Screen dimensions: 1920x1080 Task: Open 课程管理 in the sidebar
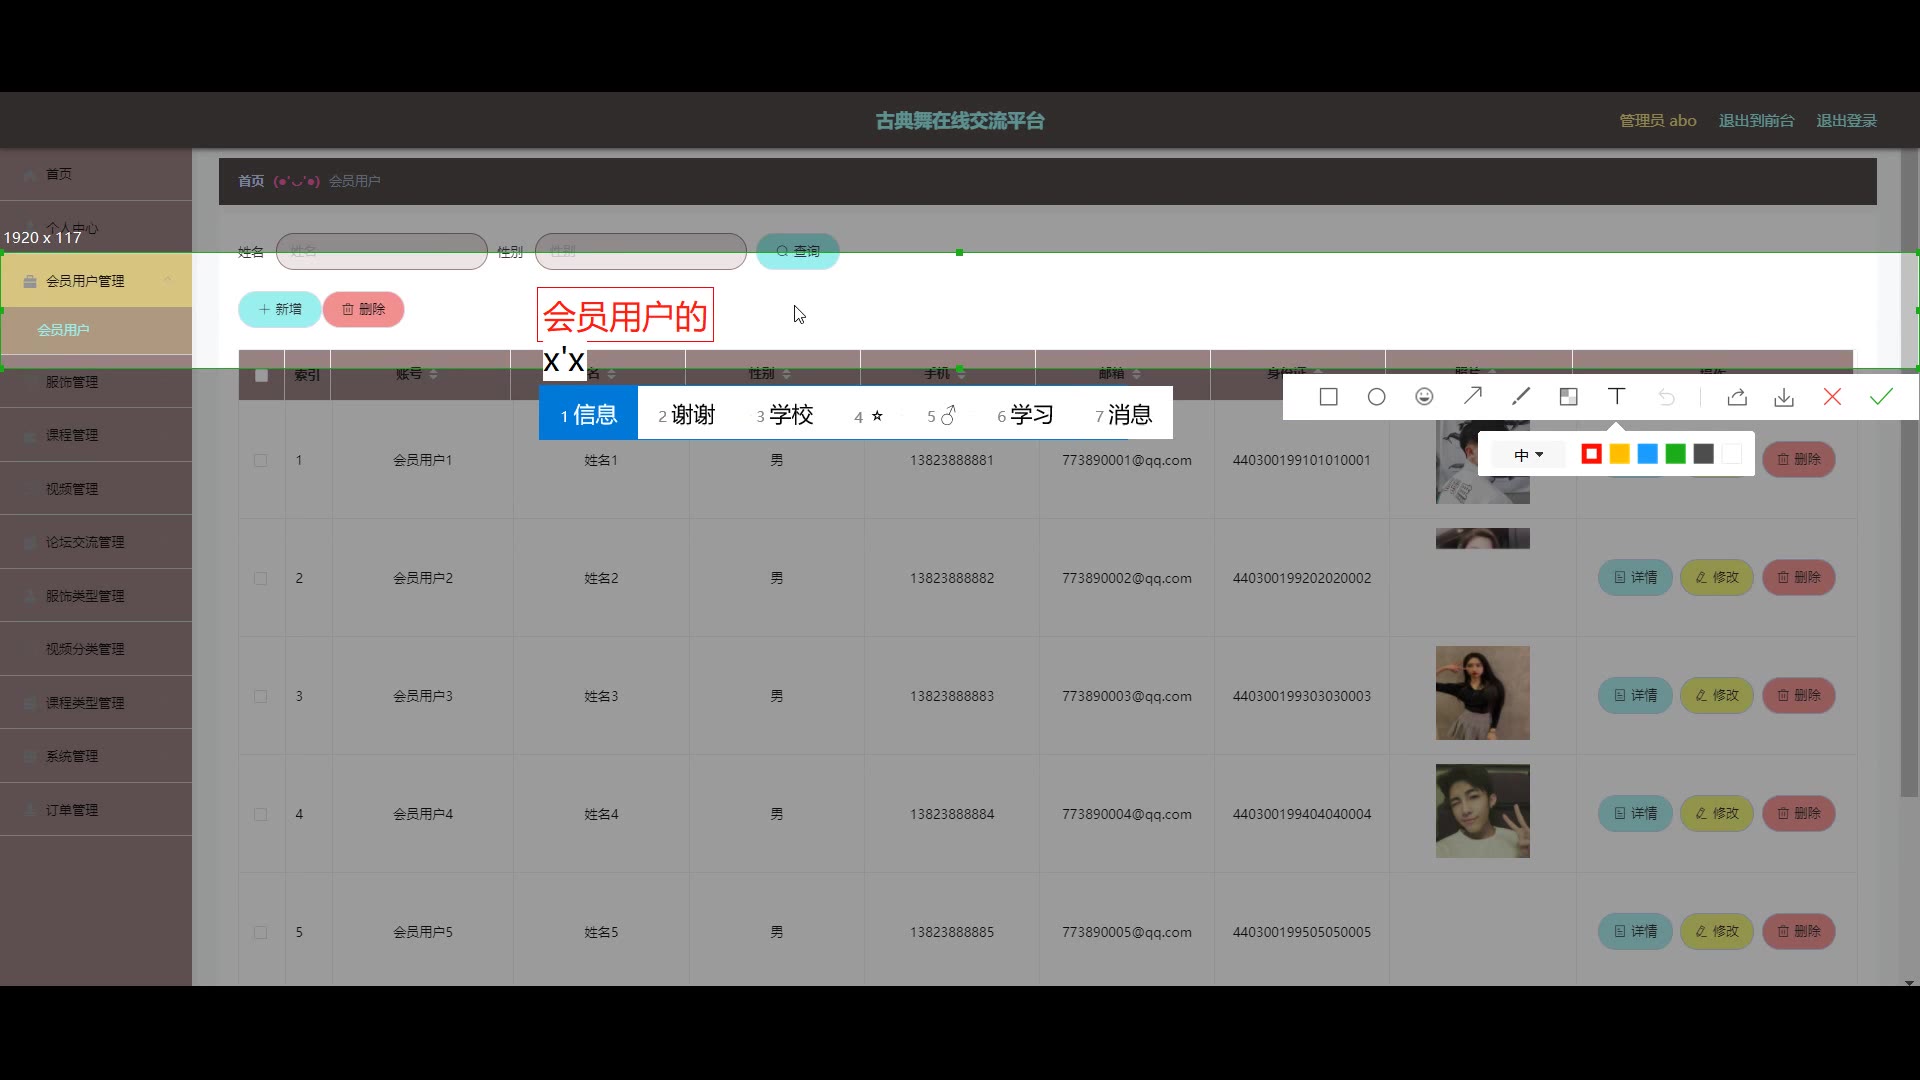click(96, 435)
